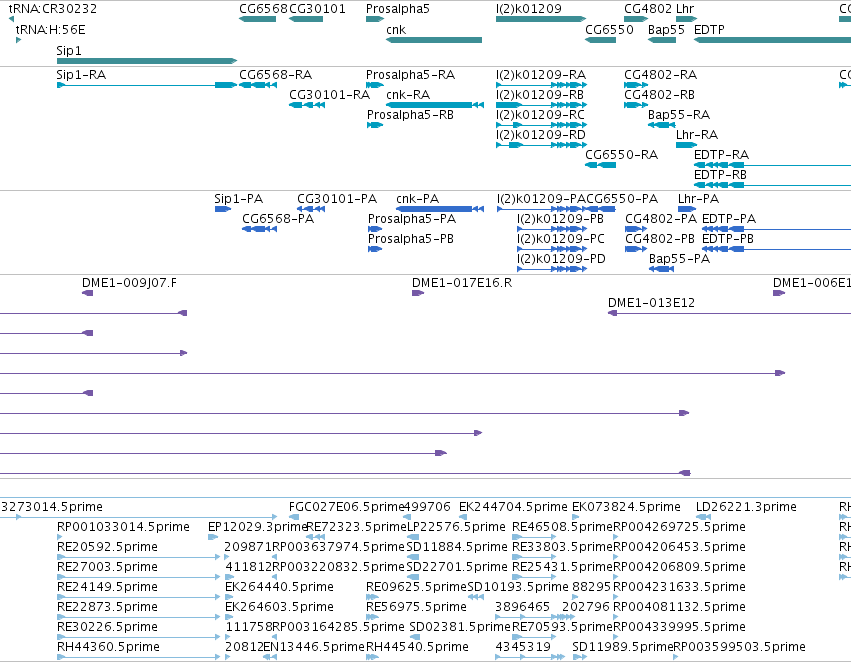The height and width of the screenshot is (662, 851).
Task: Select the CG4802-PA protein label
Action: coord(661,219)
